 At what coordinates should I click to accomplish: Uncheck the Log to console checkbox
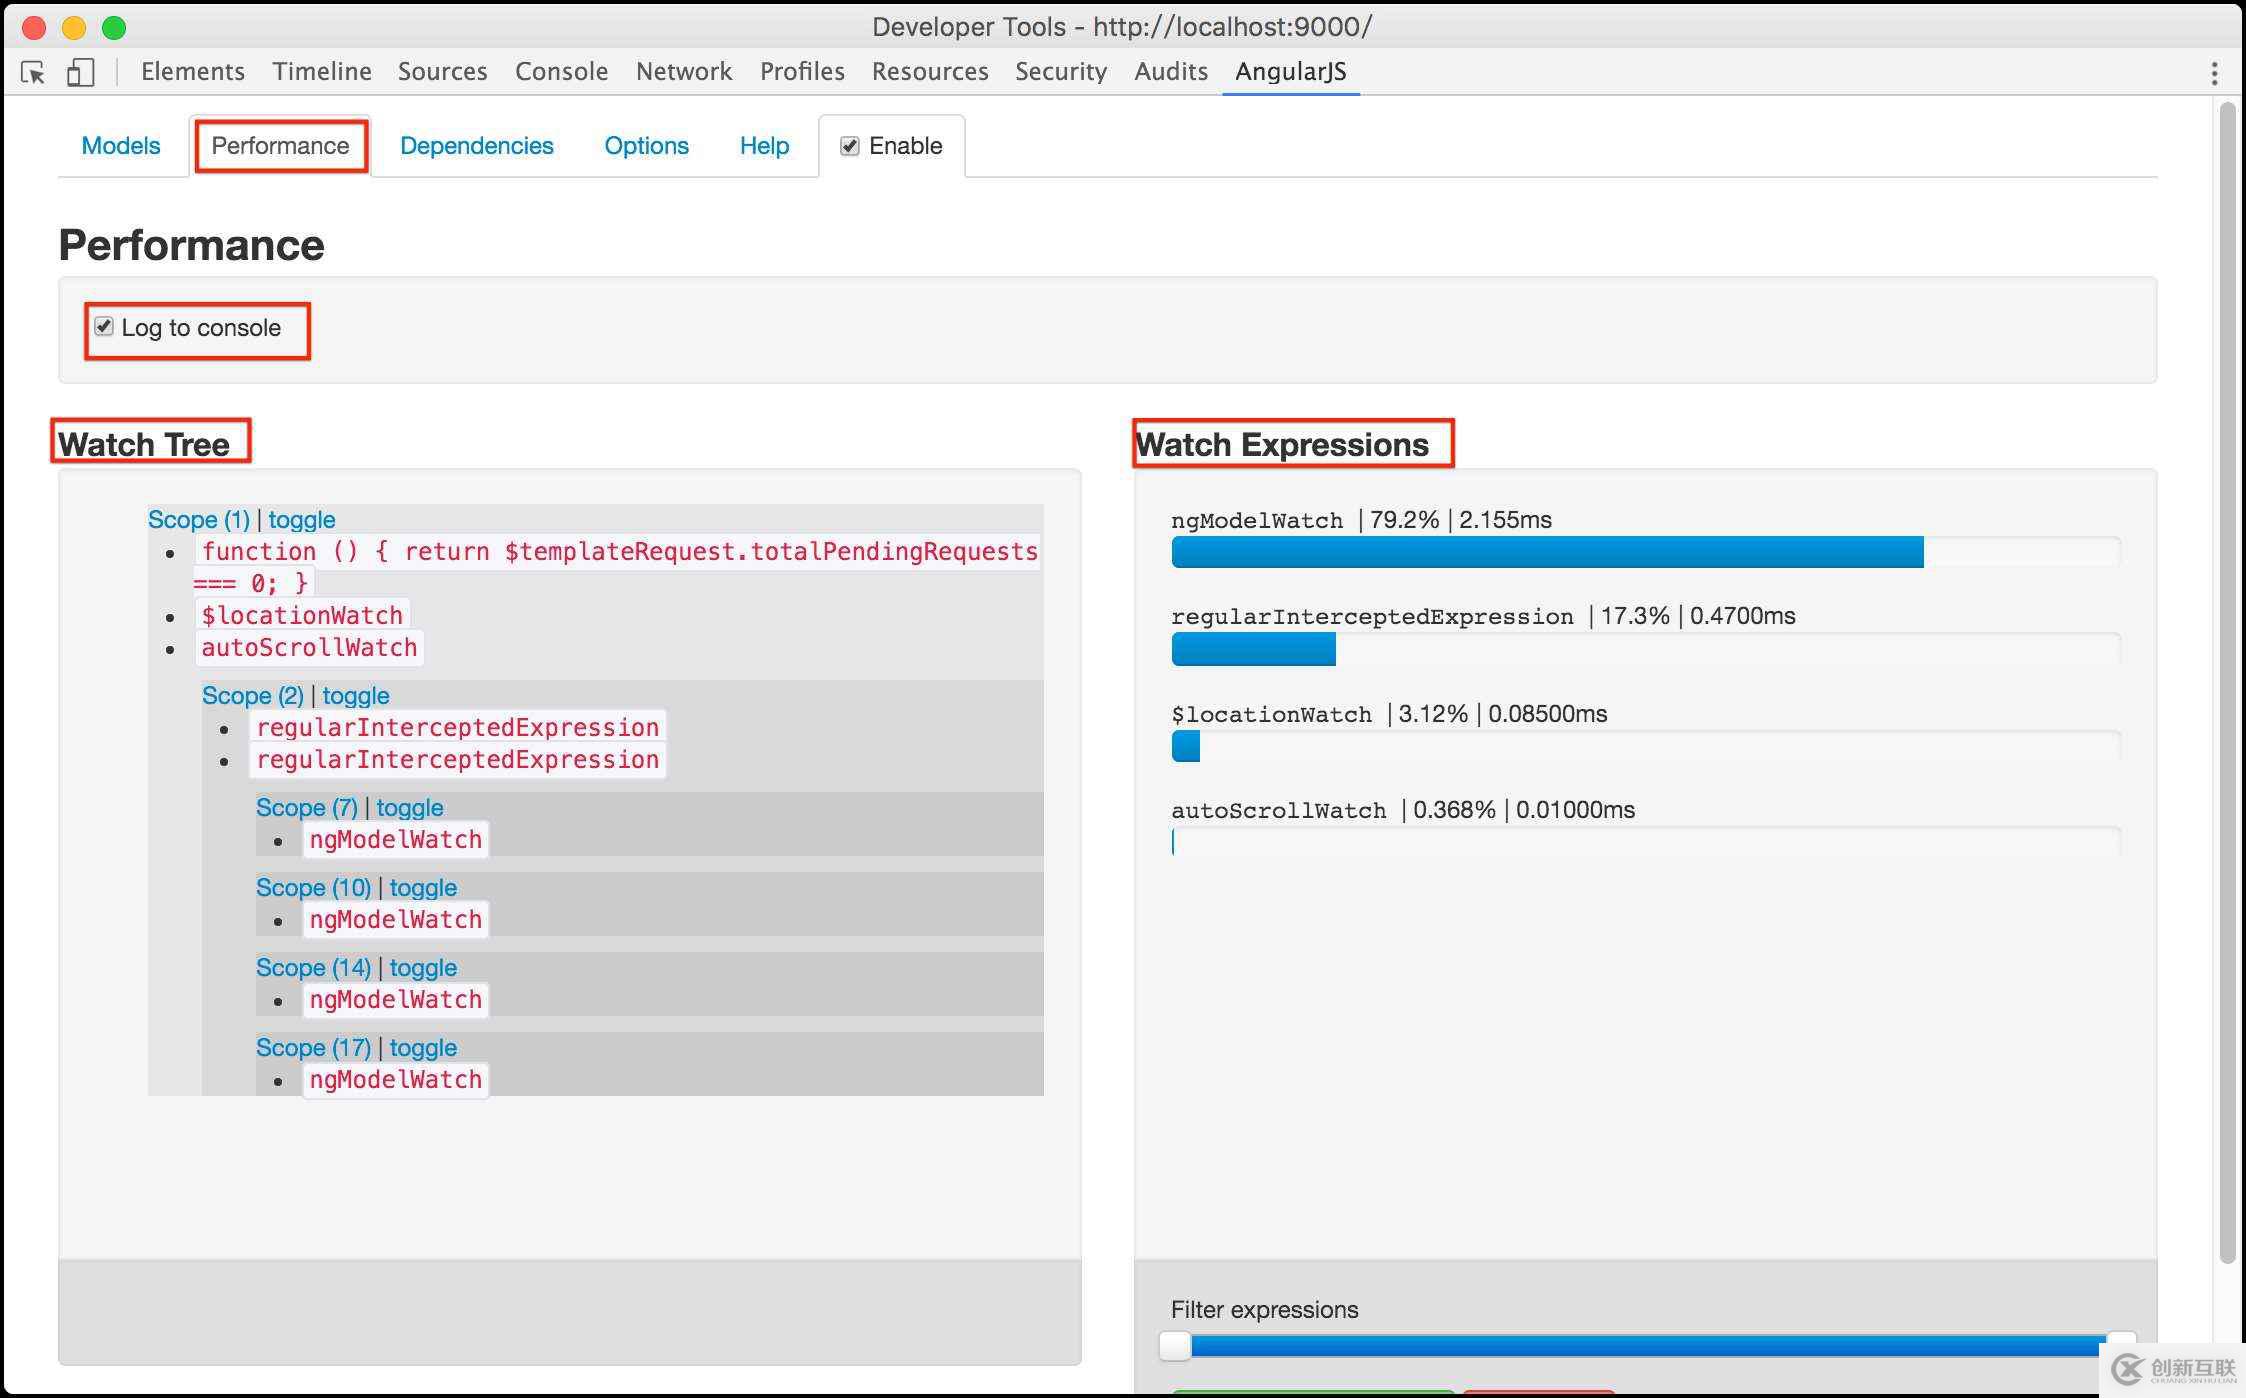coord(104,327)
